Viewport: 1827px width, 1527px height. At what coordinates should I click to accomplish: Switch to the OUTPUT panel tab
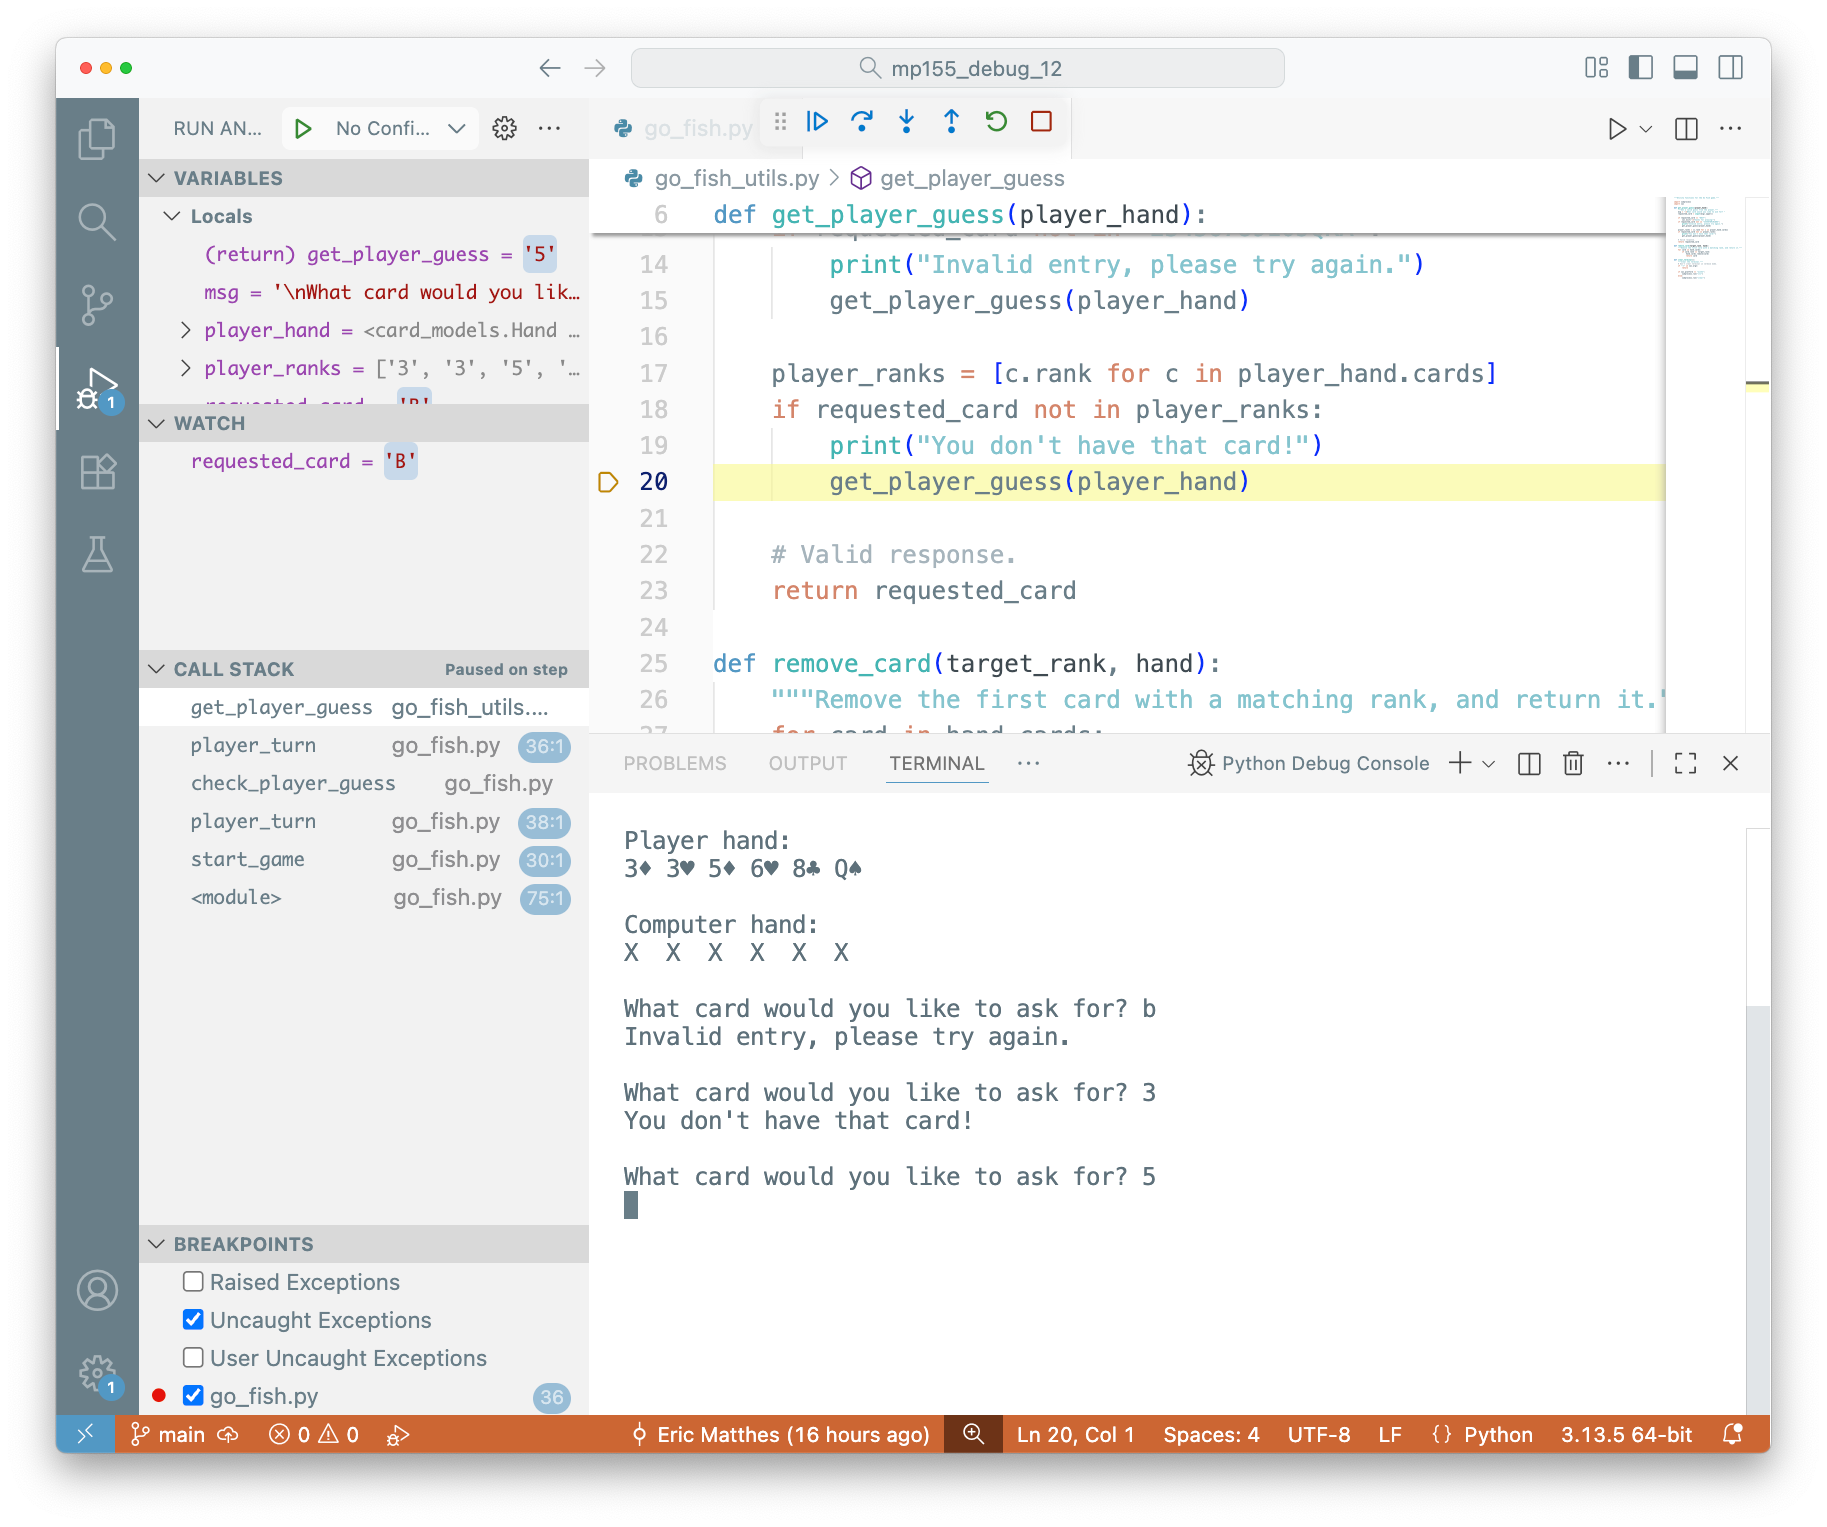click(x=807, y=763)
